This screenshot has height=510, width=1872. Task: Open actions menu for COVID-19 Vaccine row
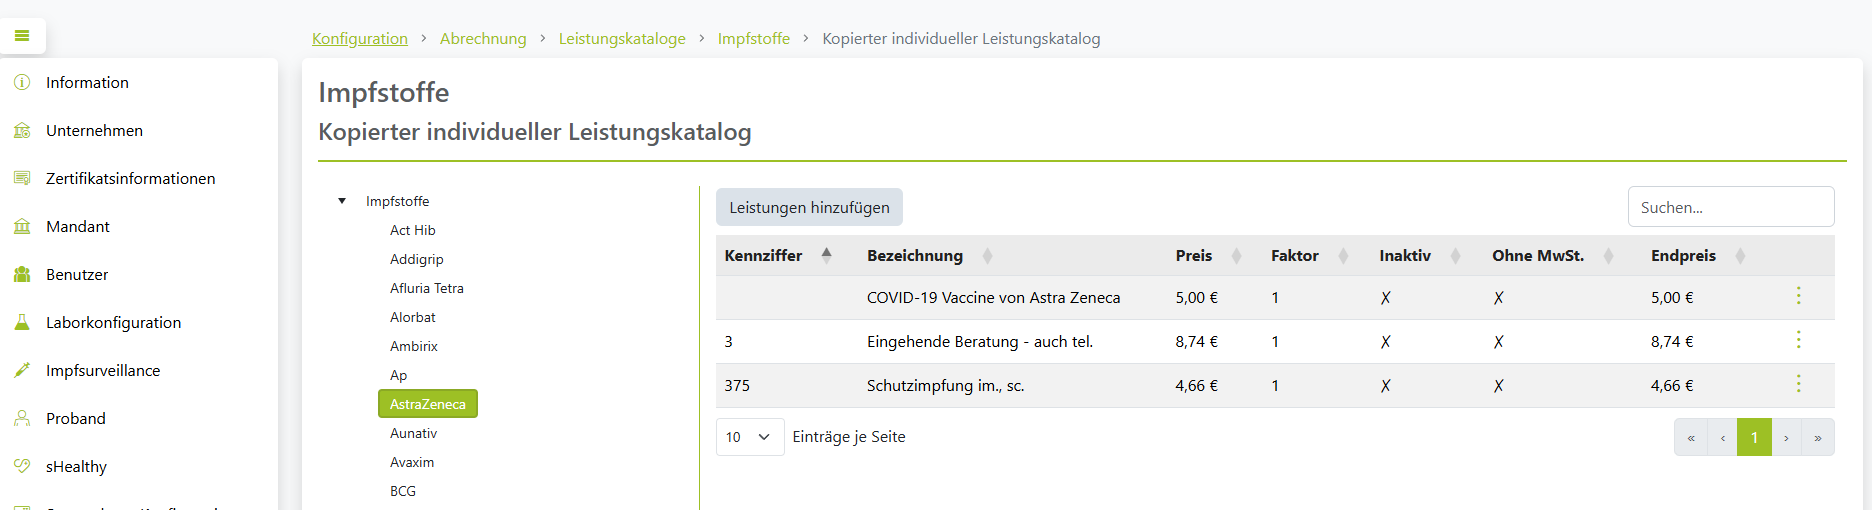(x=1798, y=296)
